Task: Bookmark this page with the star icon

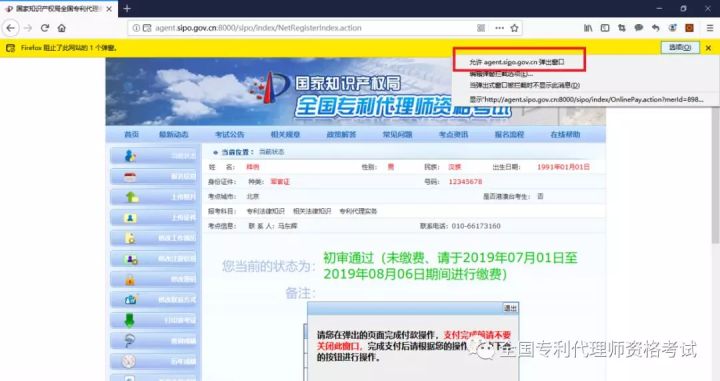Action: point(514,28)
